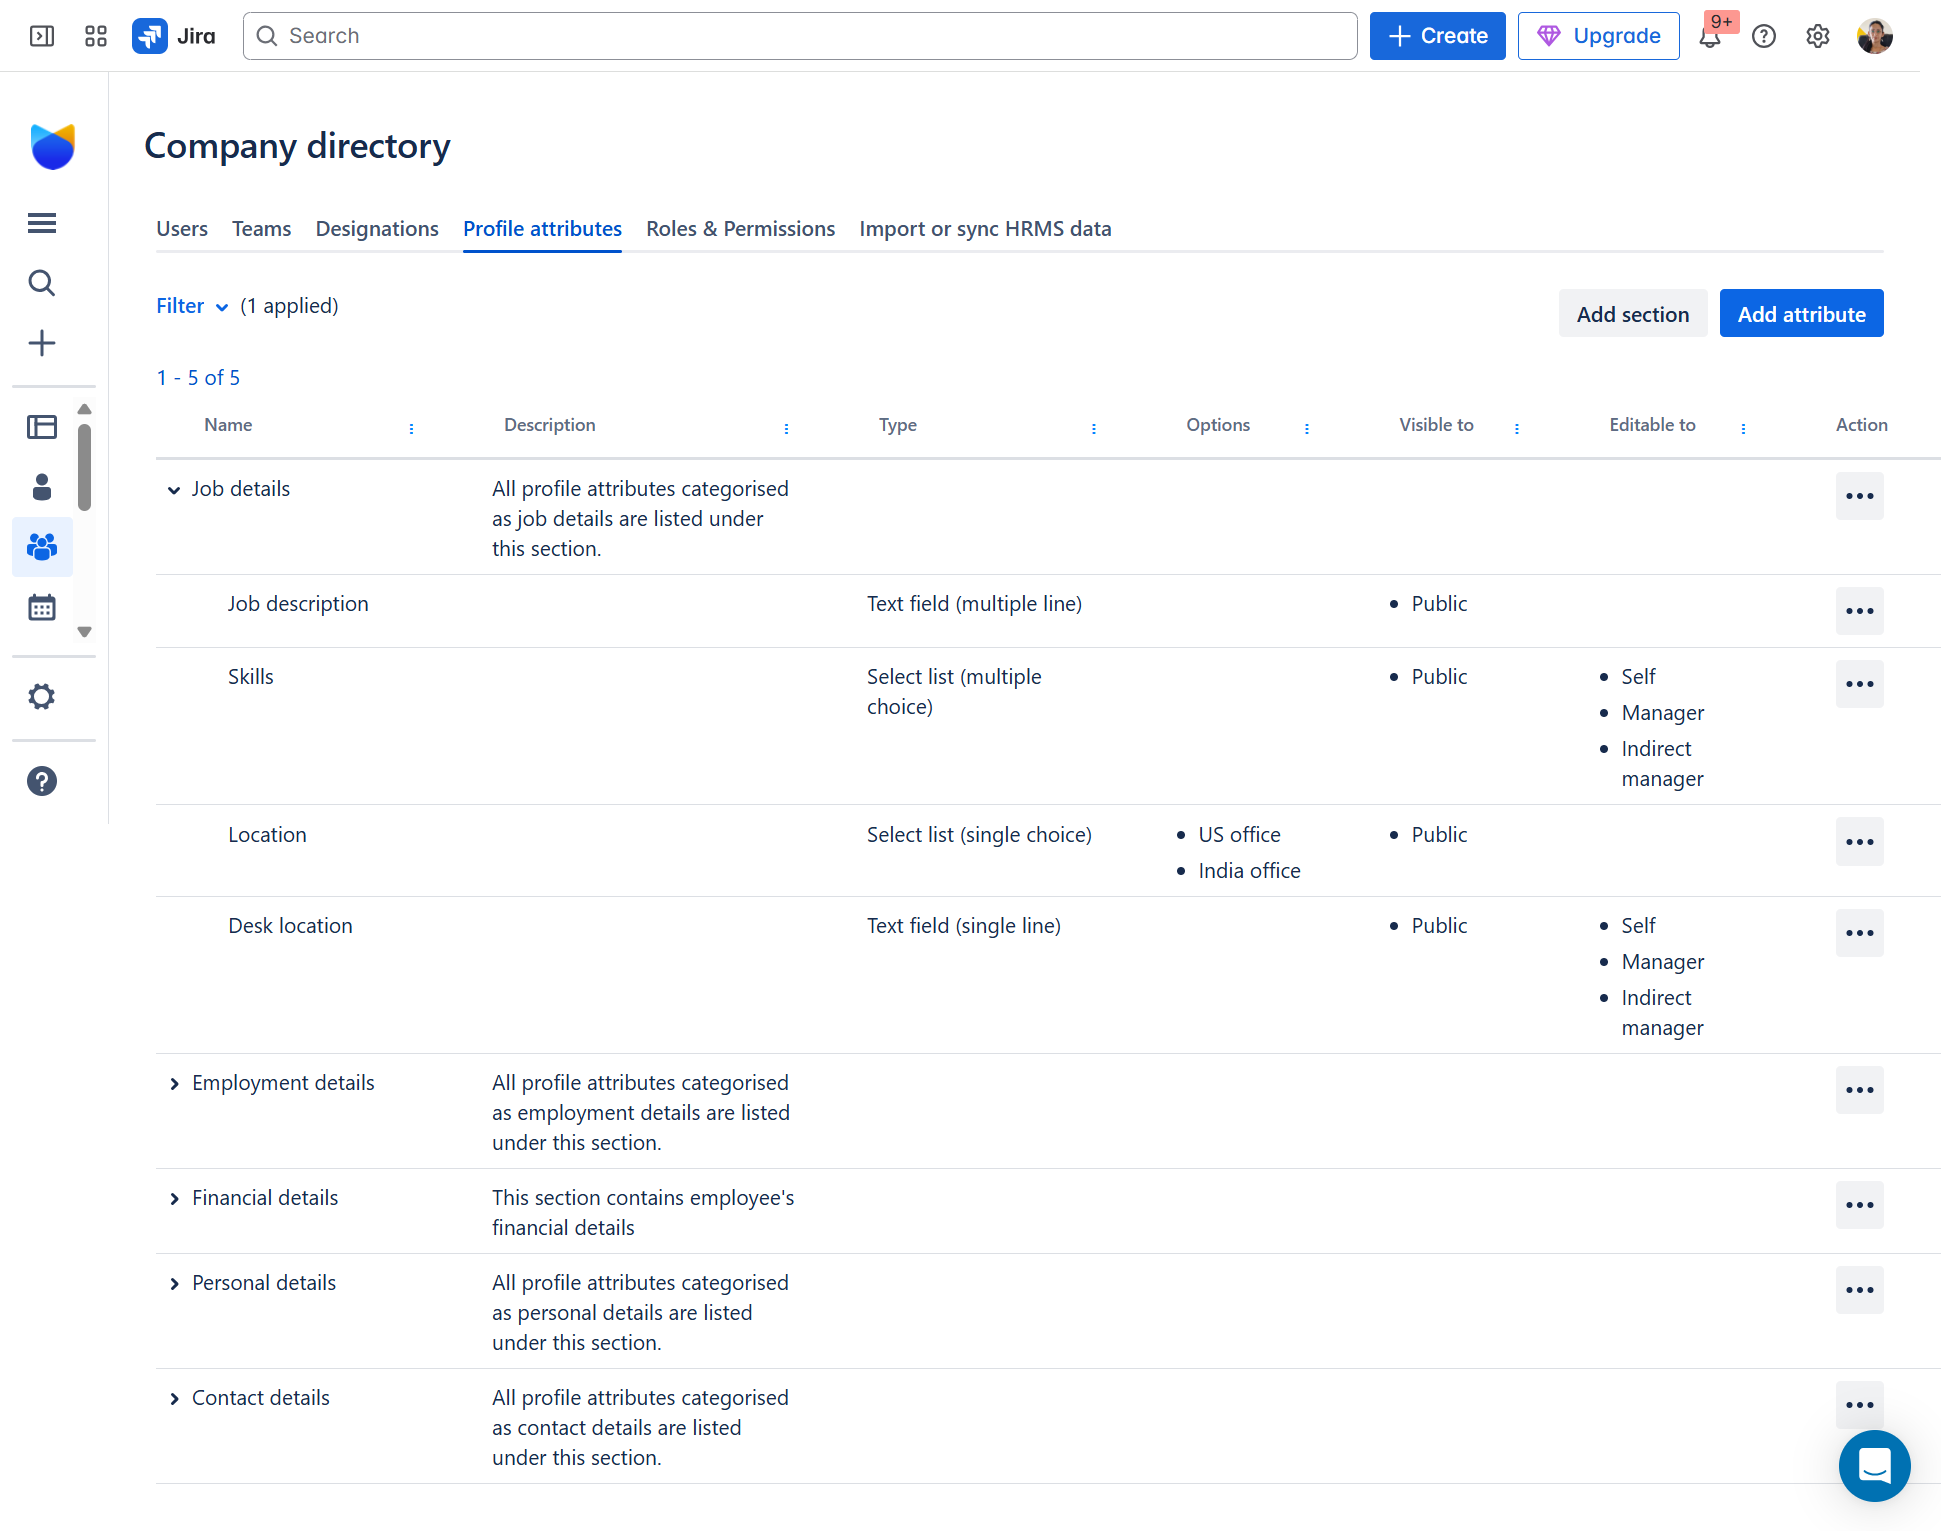Switch to the Roles & Permissions tab

[740, 228]
